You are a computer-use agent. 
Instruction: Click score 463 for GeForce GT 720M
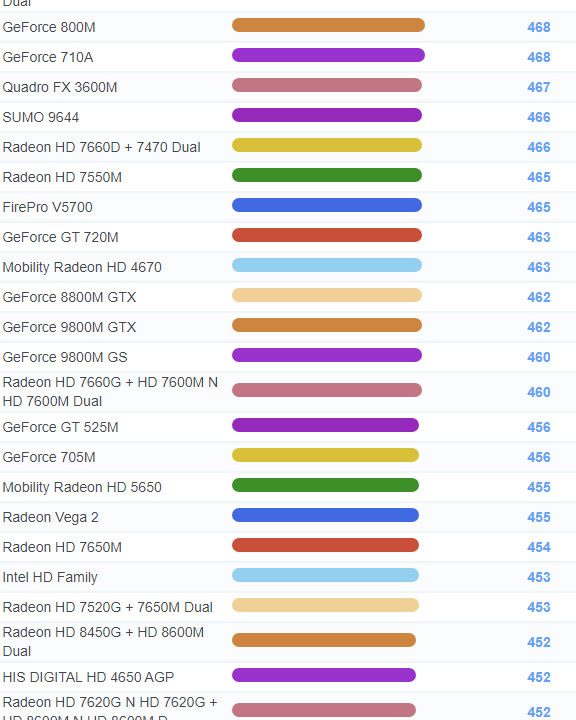539,237
